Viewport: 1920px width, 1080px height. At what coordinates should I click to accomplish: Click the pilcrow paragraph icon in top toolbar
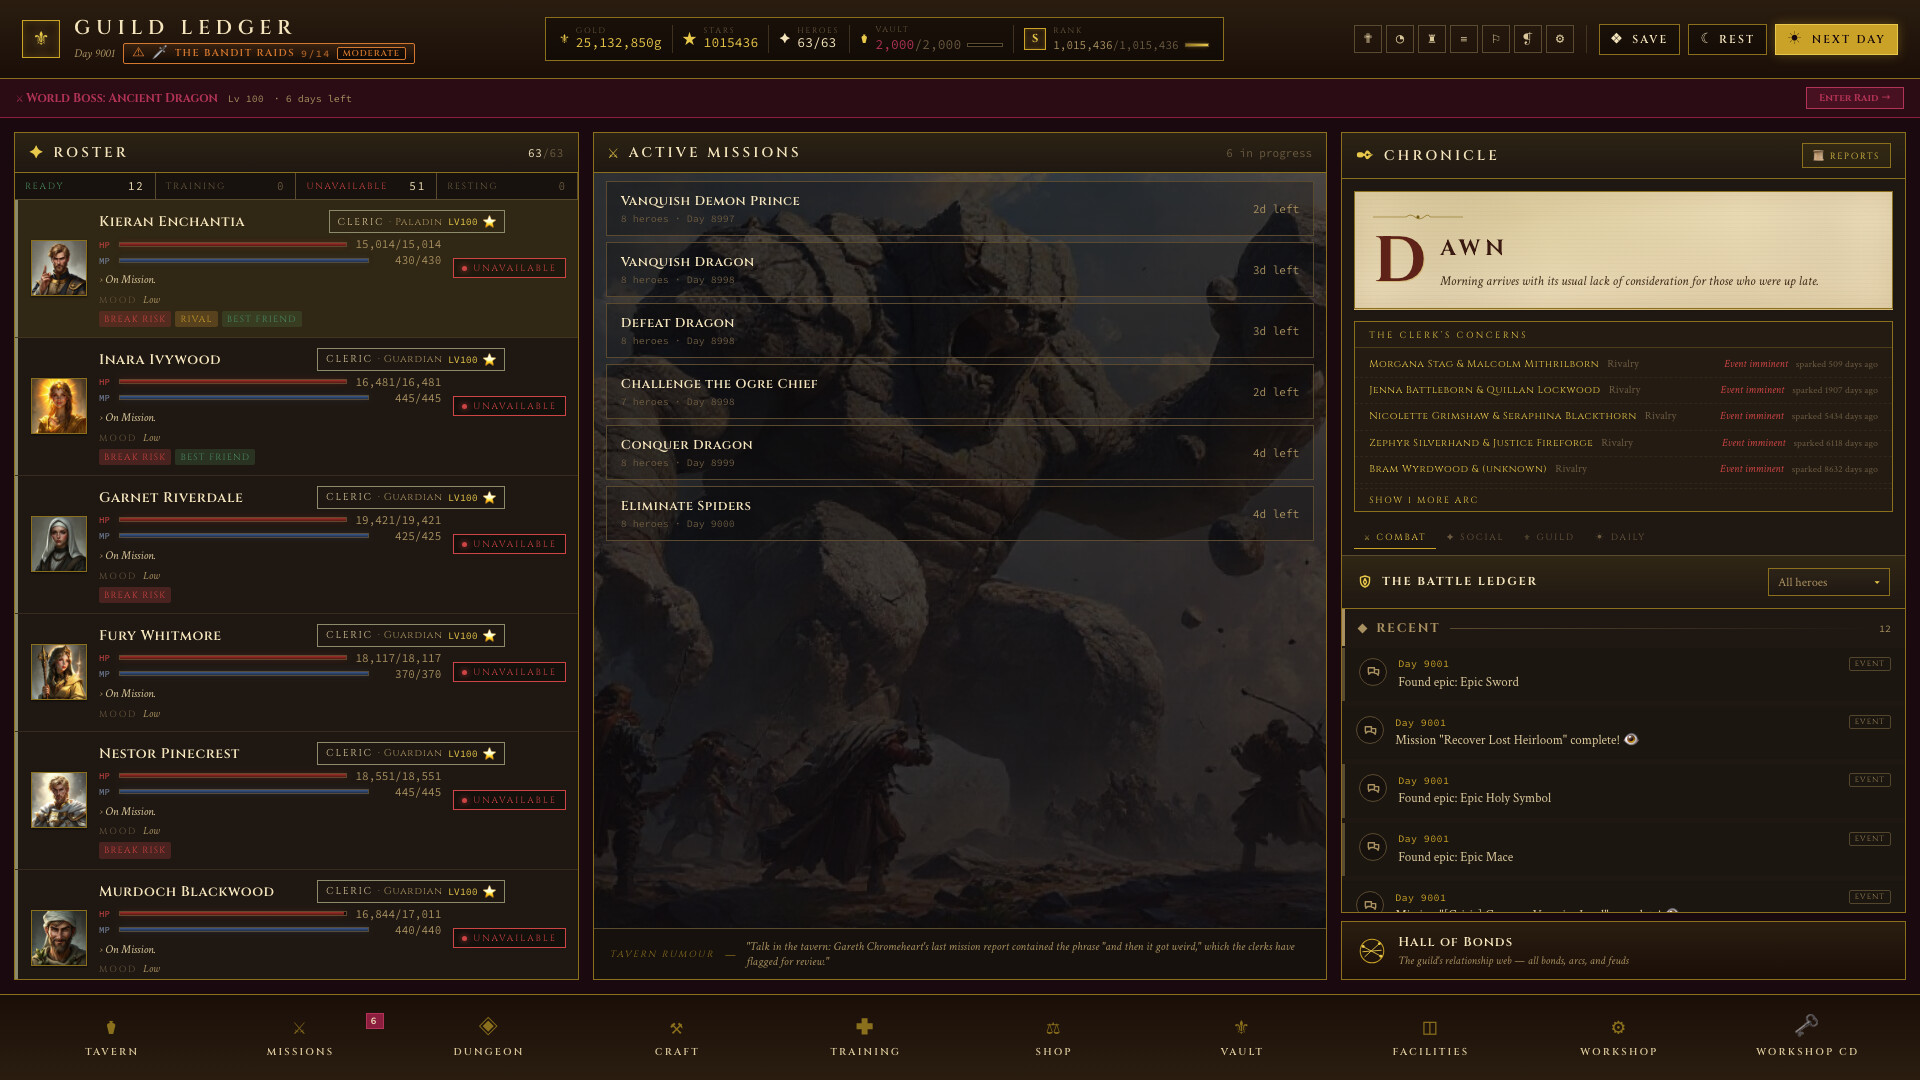point(1528,39)
